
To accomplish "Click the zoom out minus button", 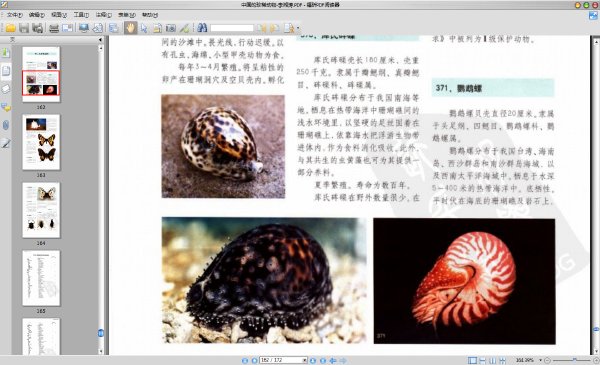I will (x=548, y=360).
